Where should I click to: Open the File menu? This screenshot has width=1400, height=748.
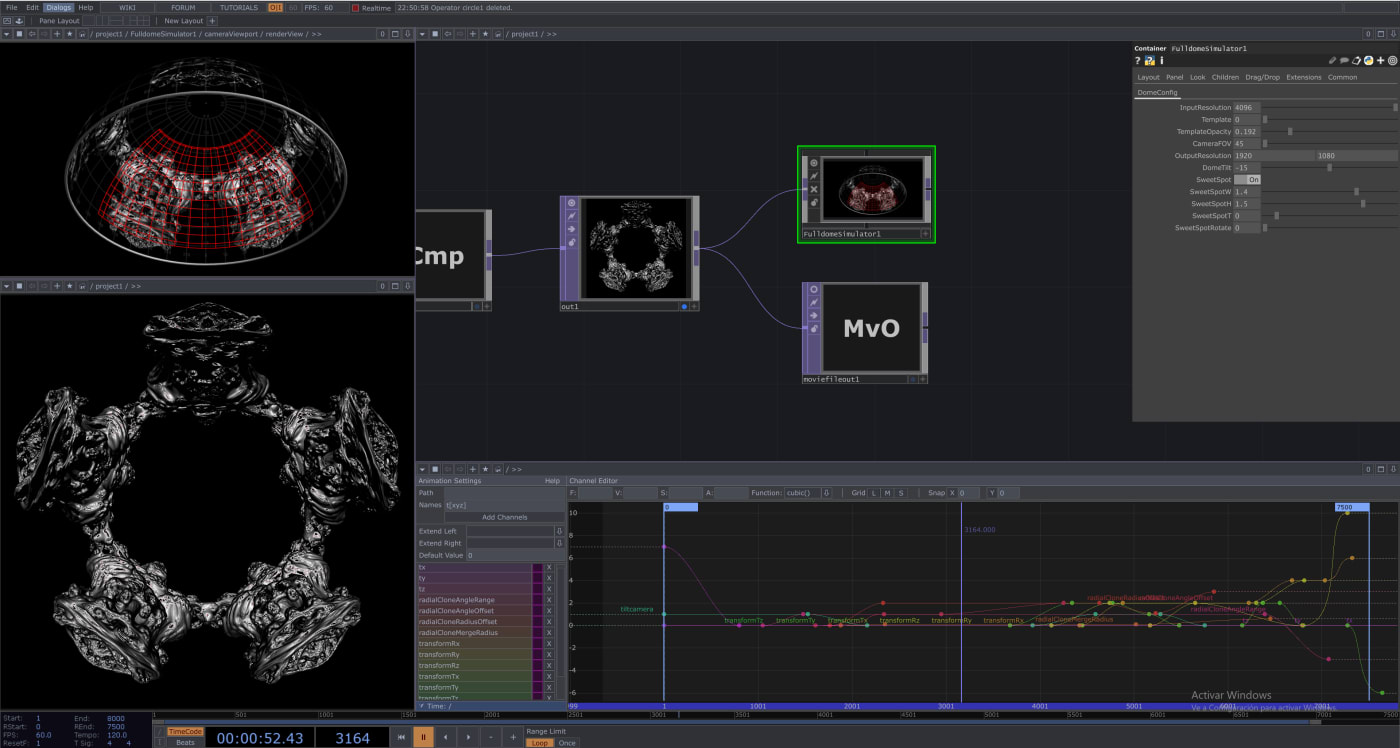tap(12, 7)
